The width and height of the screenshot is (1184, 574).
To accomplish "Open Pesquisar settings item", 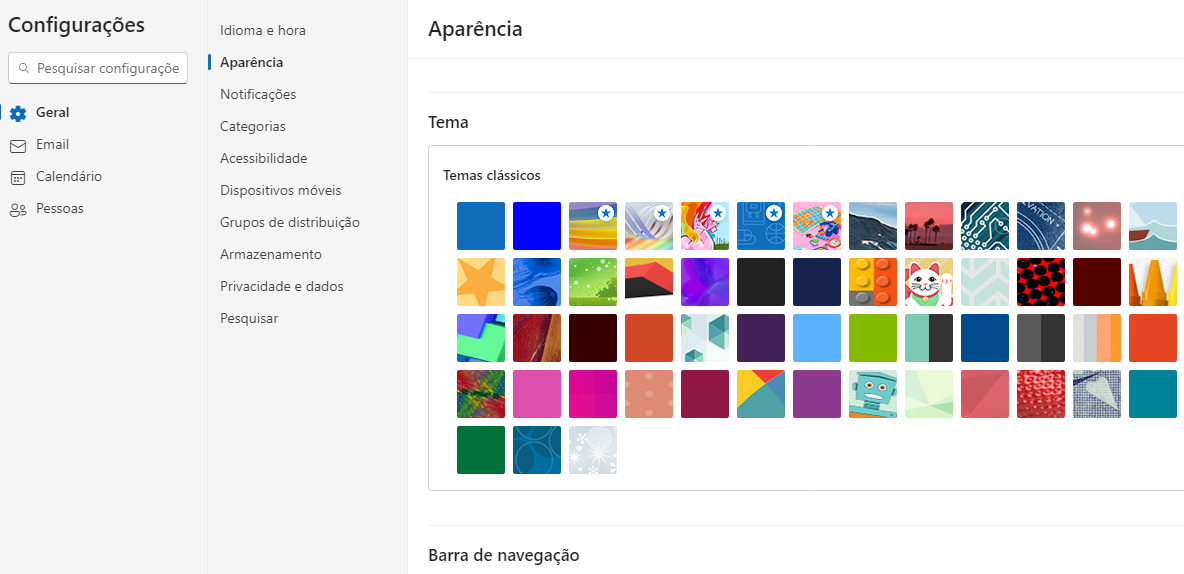I will 248,318.
